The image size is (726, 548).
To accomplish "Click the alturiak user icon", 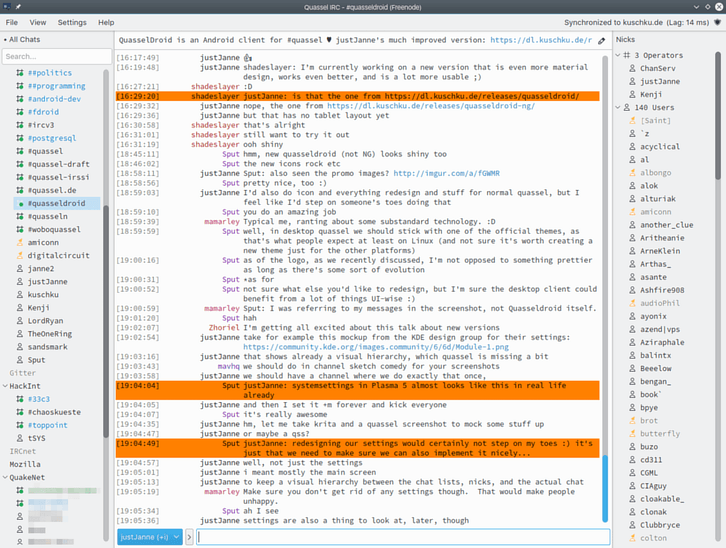I will (632, 199).
